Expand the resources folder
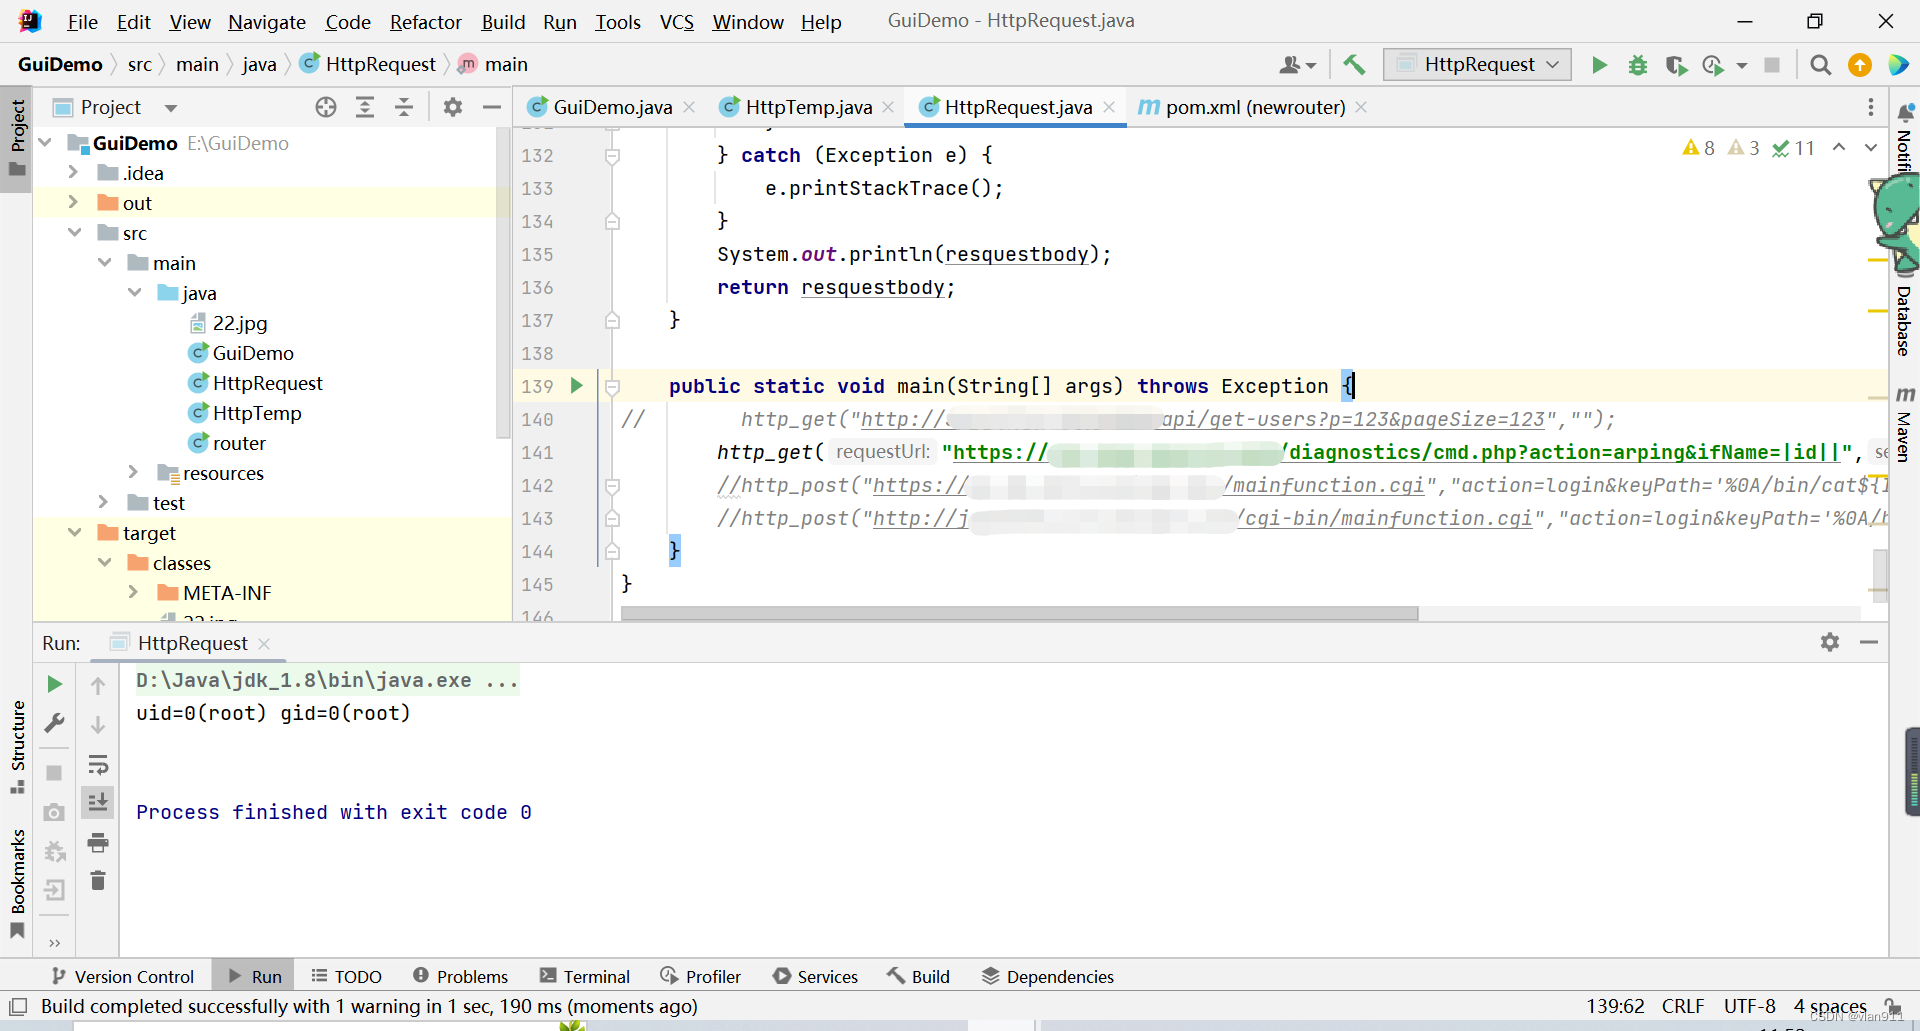 (x=133, y=472)
